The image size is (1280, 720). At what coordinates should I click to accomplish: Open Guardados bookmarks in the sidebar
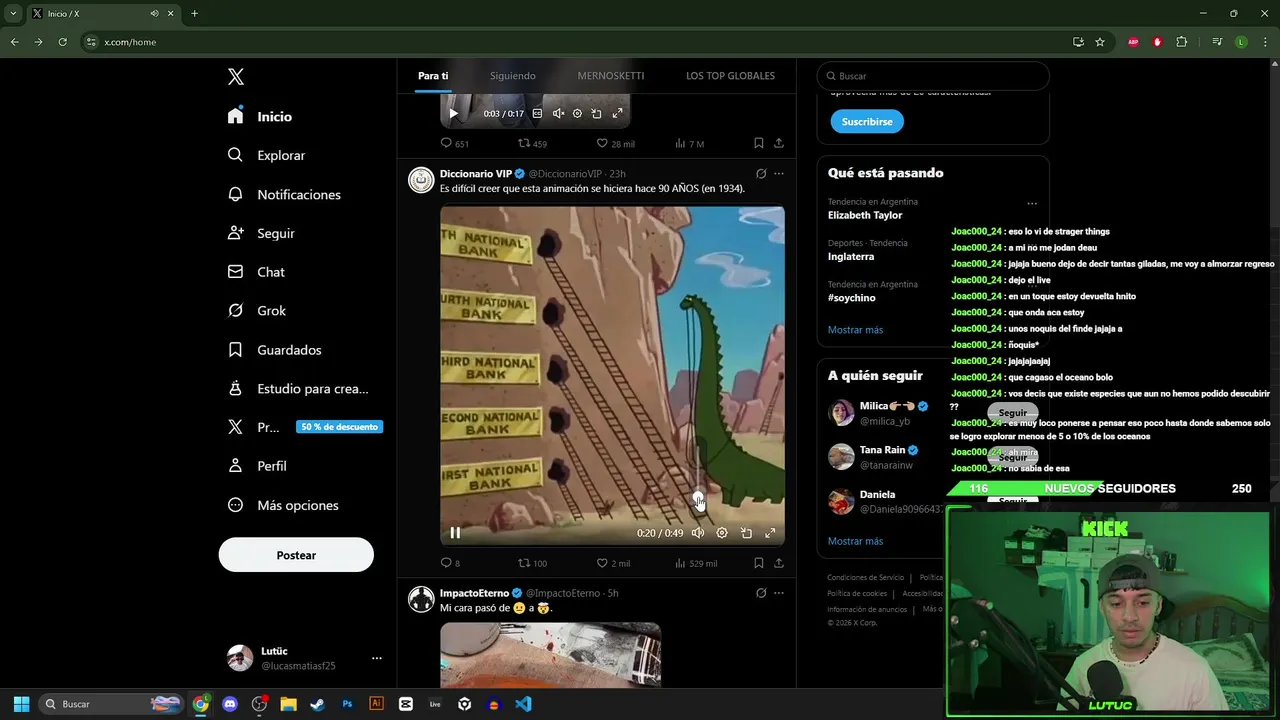point(274,350)
